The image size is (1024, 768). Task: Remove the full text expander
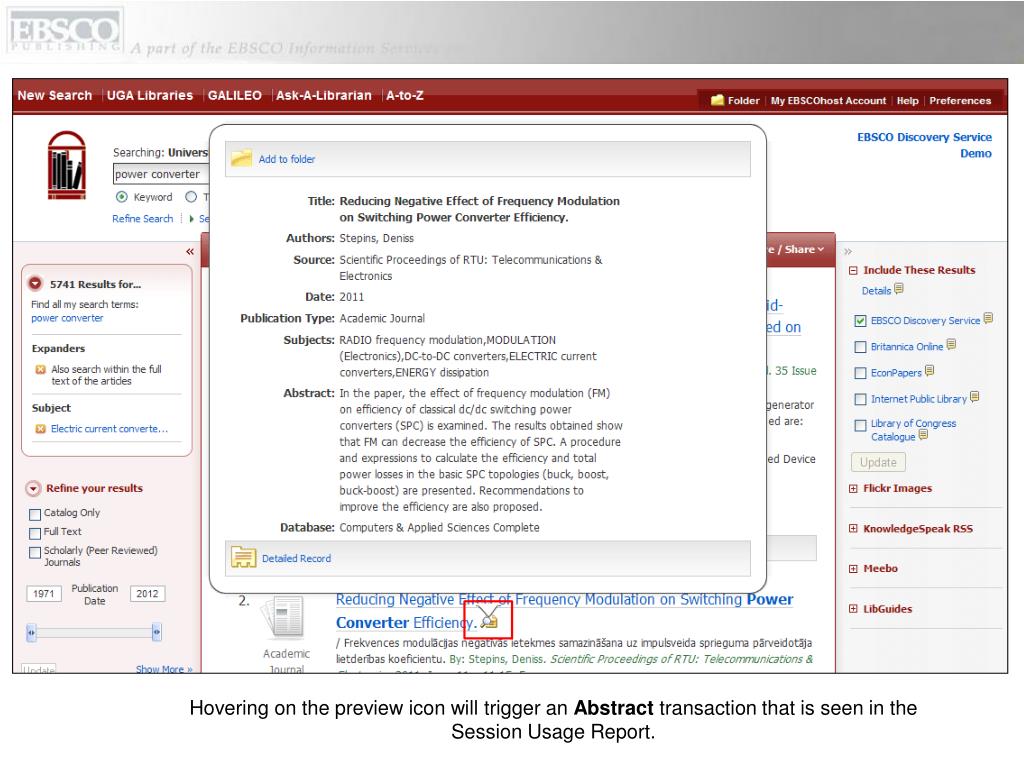40,370
